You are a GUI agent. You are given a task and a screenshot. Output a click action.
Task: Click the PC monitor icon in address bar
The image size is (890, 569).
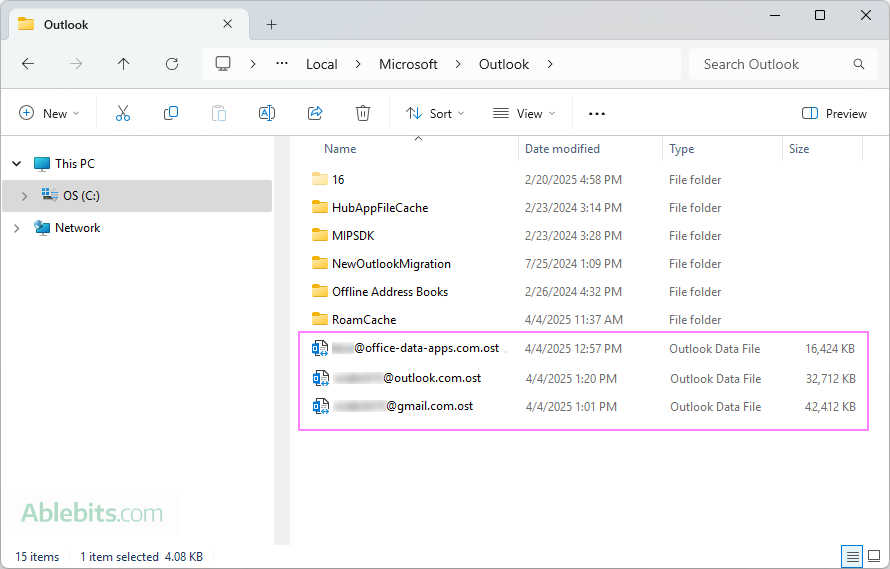[222, 64]
